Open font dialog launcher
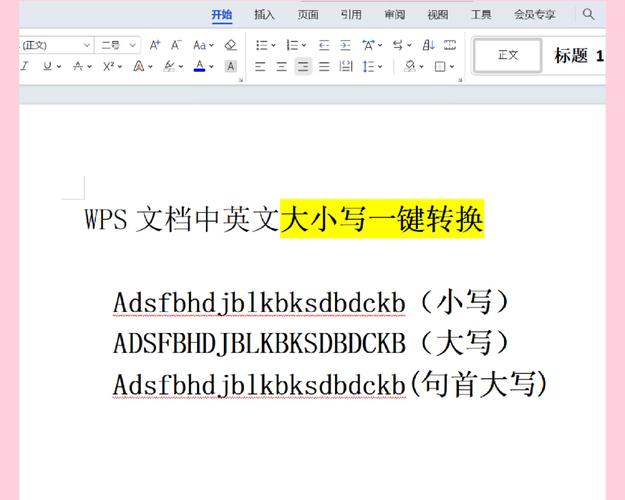The image size is (625, 500). [241, 80]
